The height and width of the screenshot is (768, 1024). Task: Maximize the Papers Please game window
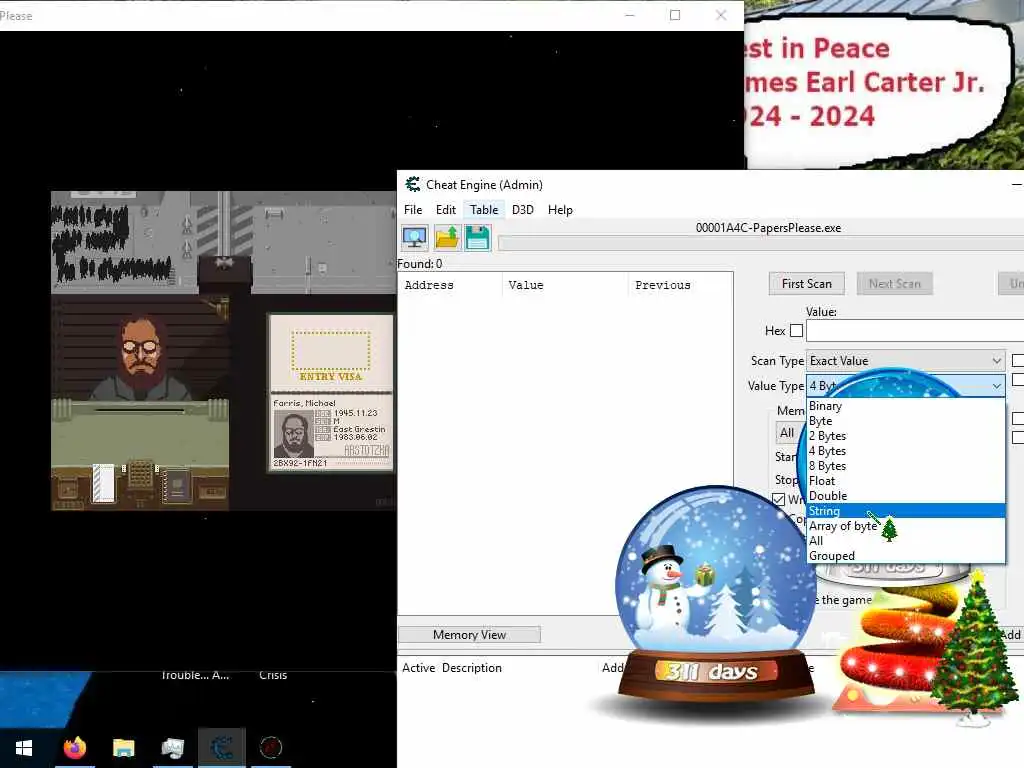coord(675,15)
